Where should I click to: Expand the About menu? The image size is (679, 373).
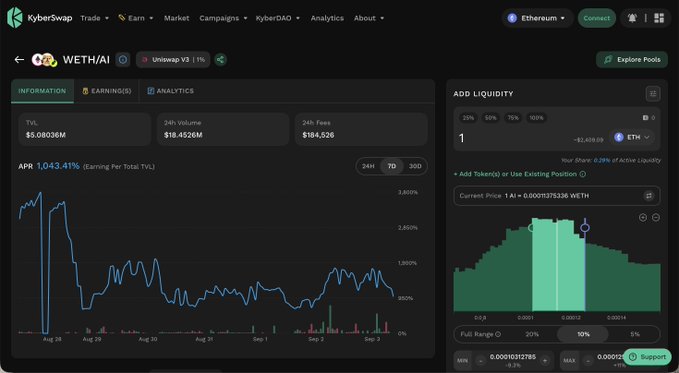tap(369, 18)
